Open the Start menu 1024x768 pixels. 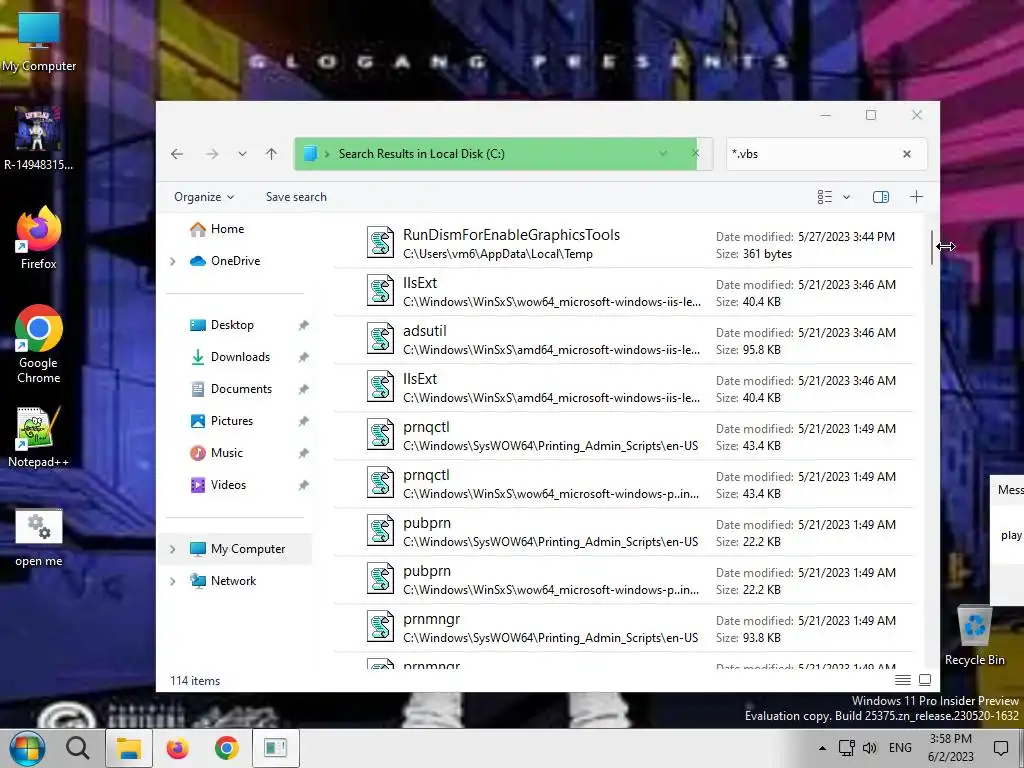pos(26,748)
